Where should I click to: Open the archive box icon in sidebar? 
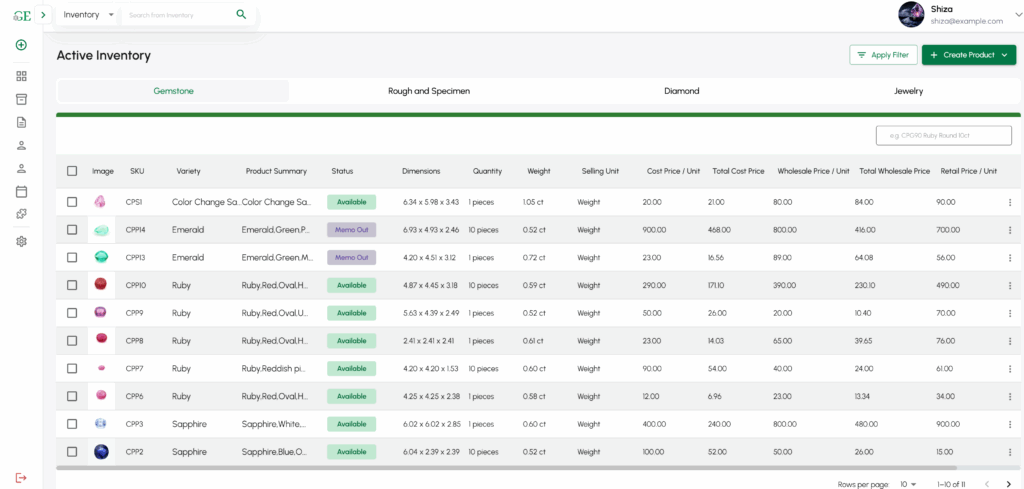click(21, 99)
